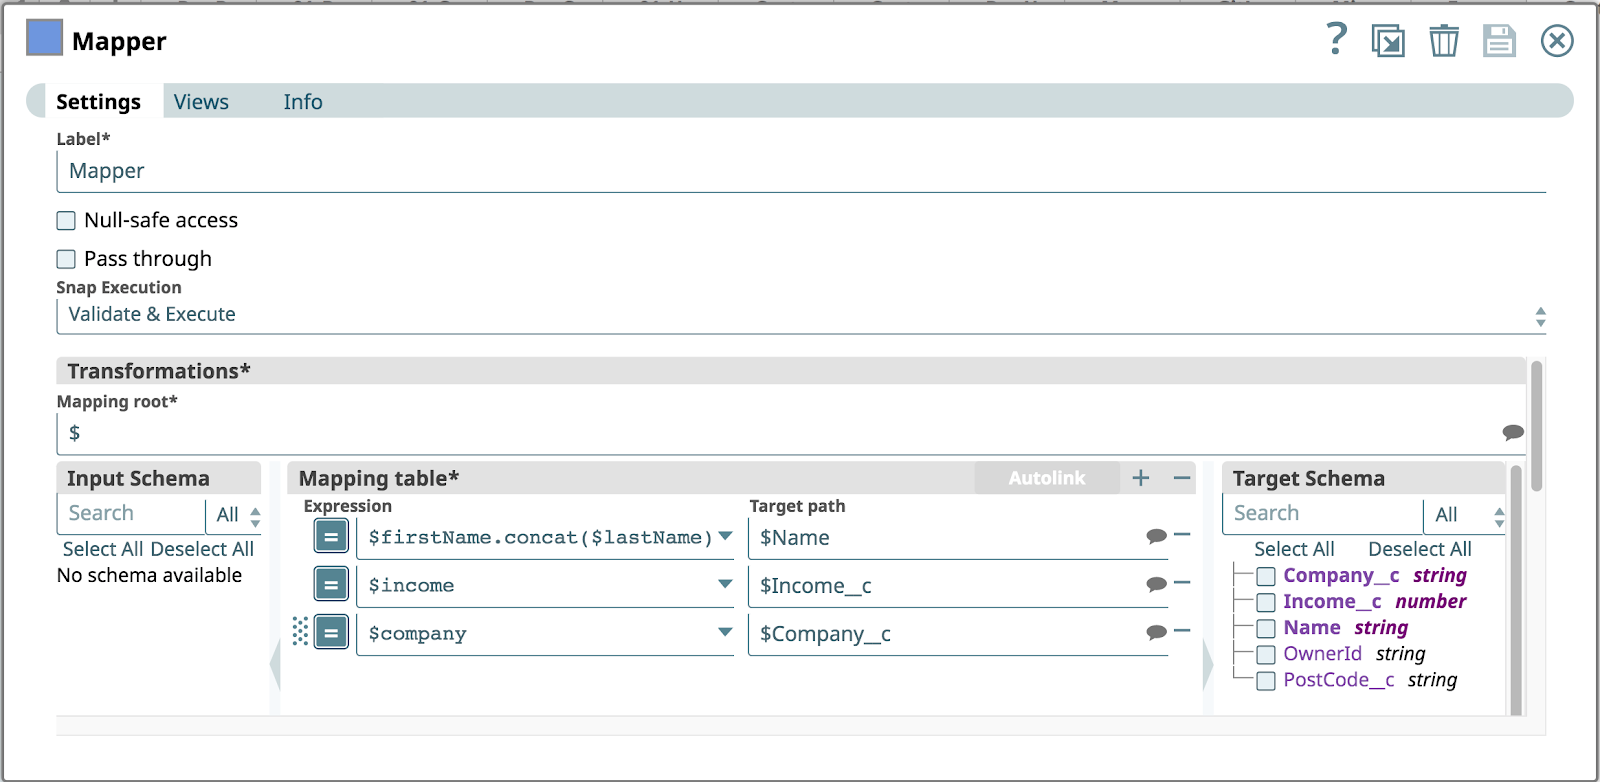1600x782 pixels.
Task: Open comment bubble for $Company__c target
Action: point(1157,632)
